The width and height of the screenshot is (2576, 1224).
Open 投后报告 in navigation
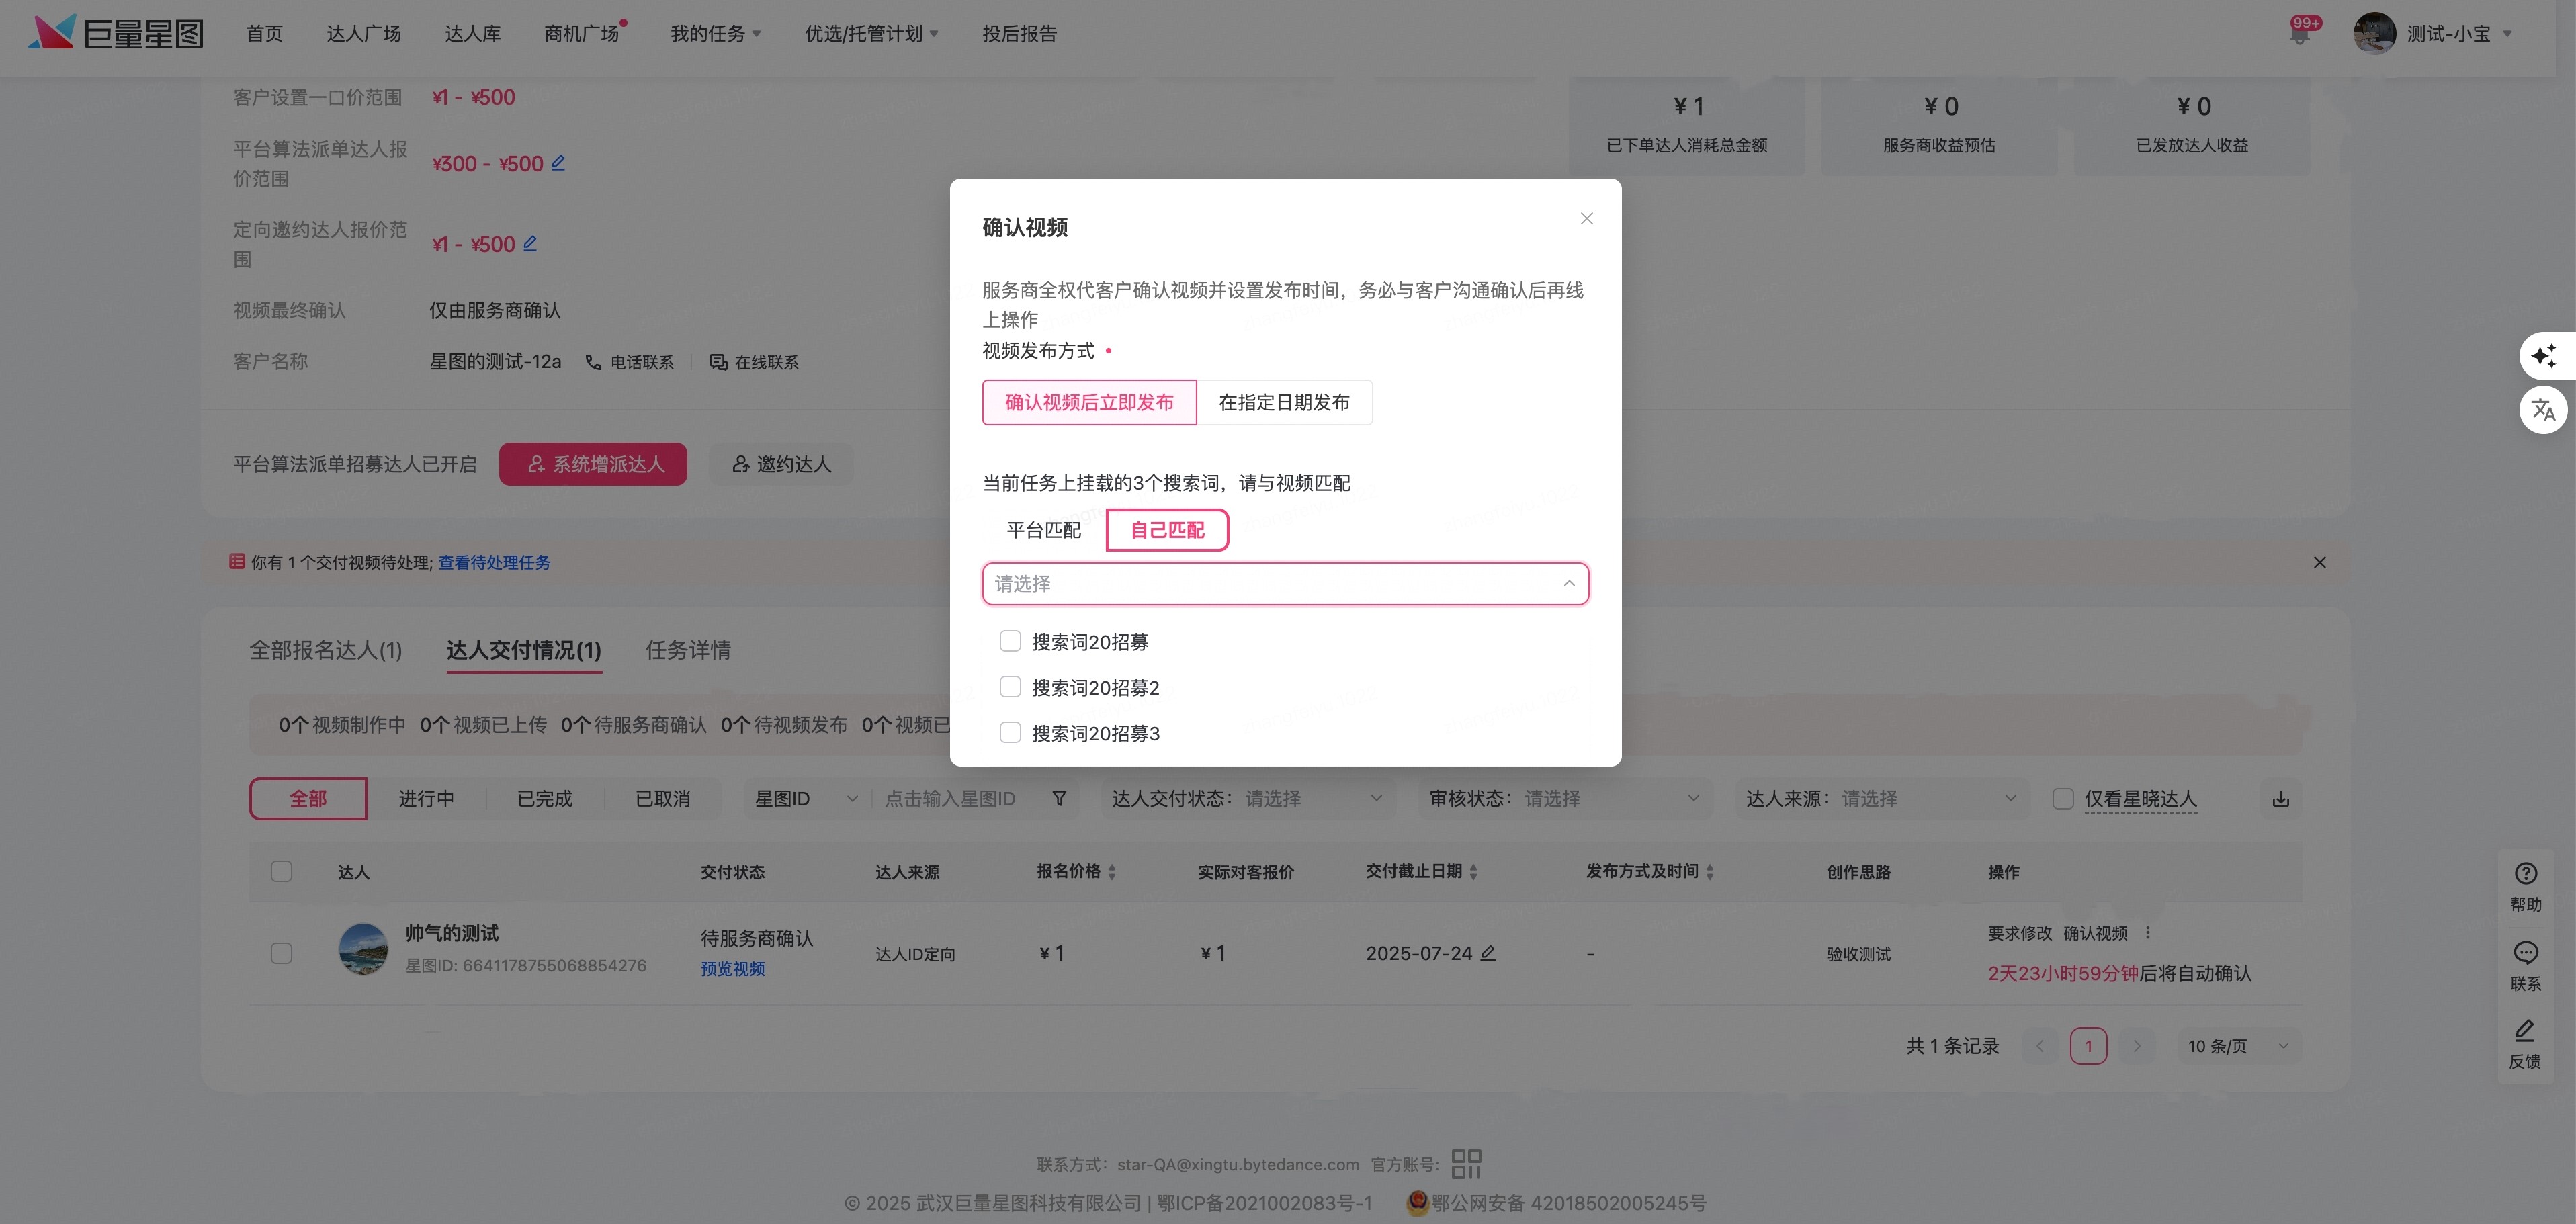pyautogui.click(x=1019, y=34)
